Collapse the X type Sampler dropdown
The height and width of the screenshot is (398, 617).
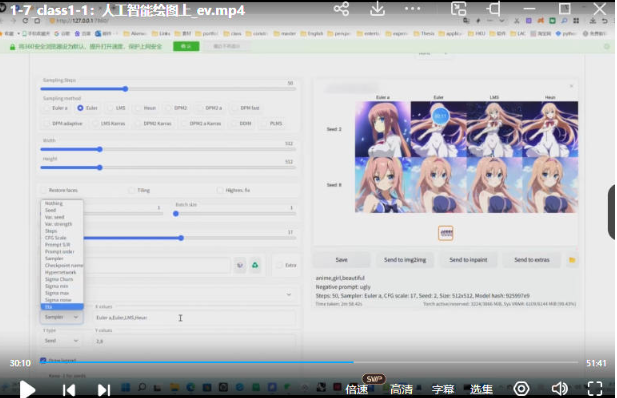pos(61,317)
